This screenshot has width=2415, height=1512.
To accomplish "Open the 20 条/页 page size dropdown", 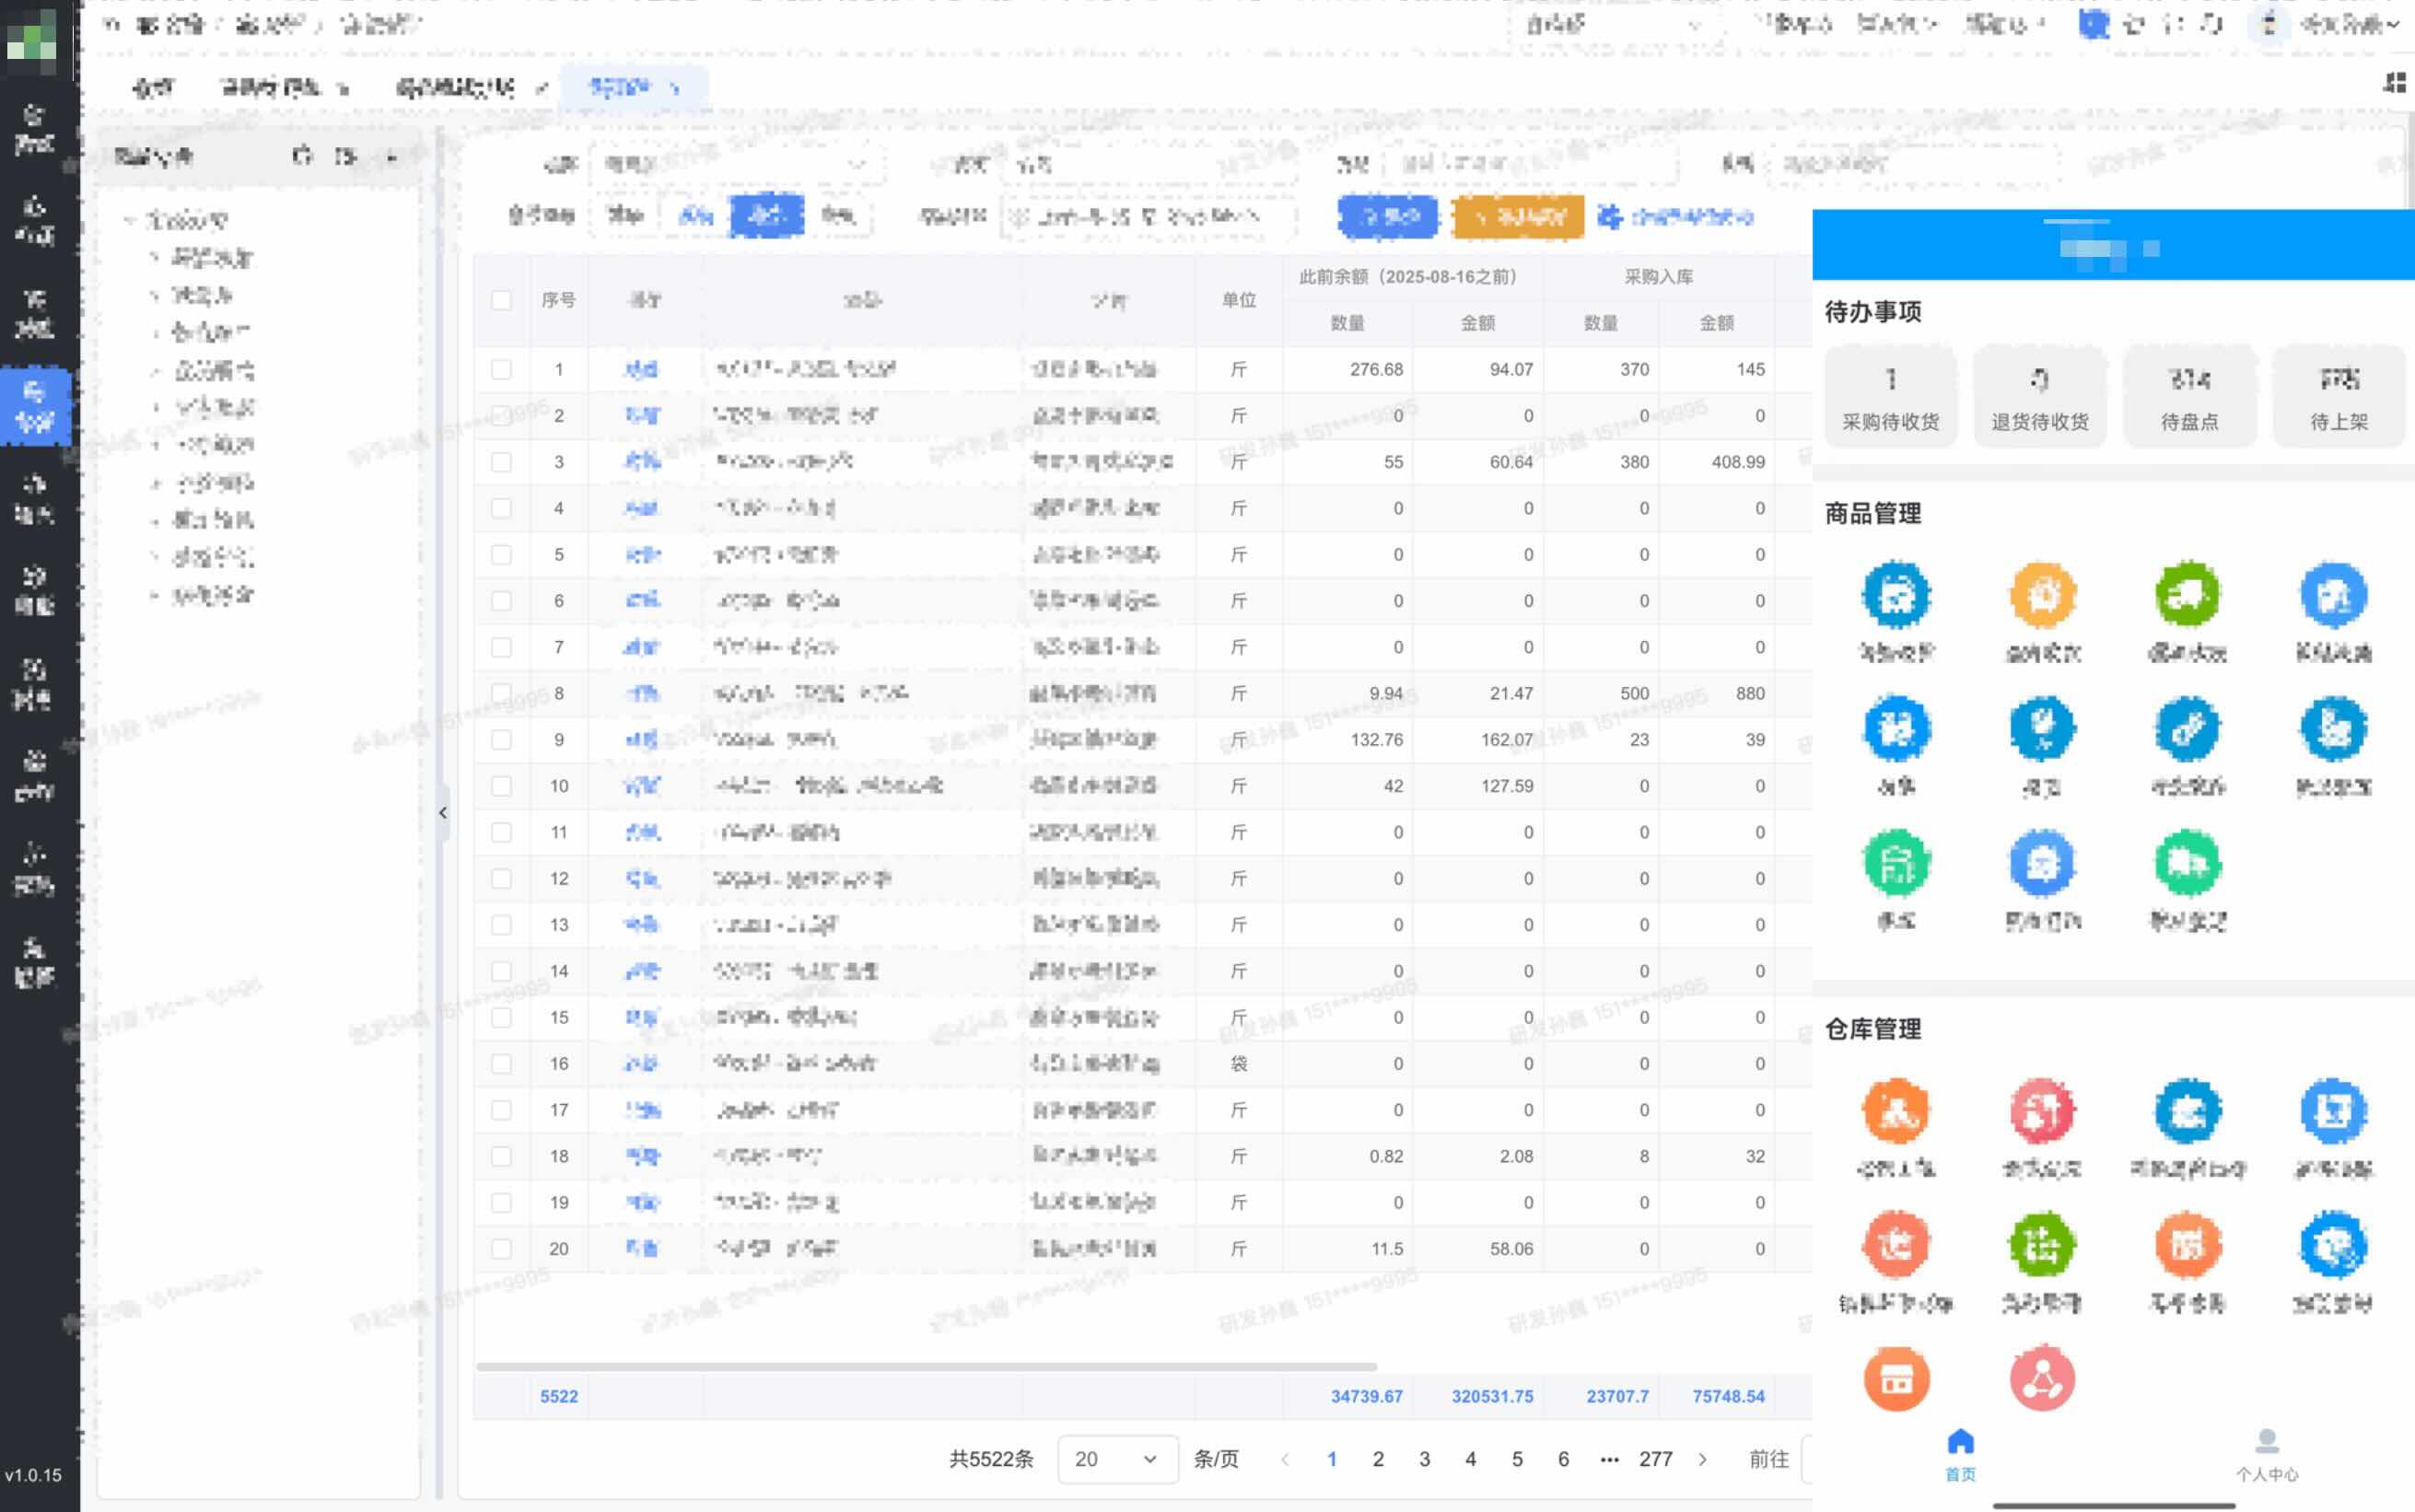I will tap(1117, 1459).
